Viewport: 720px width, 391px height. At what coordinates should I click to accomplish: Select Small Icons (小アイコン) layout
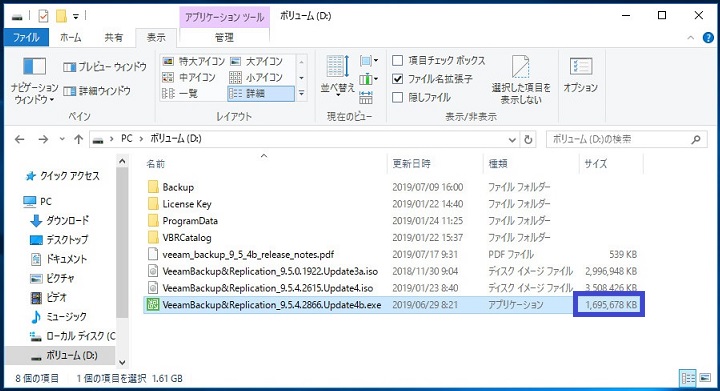point(256,78)
